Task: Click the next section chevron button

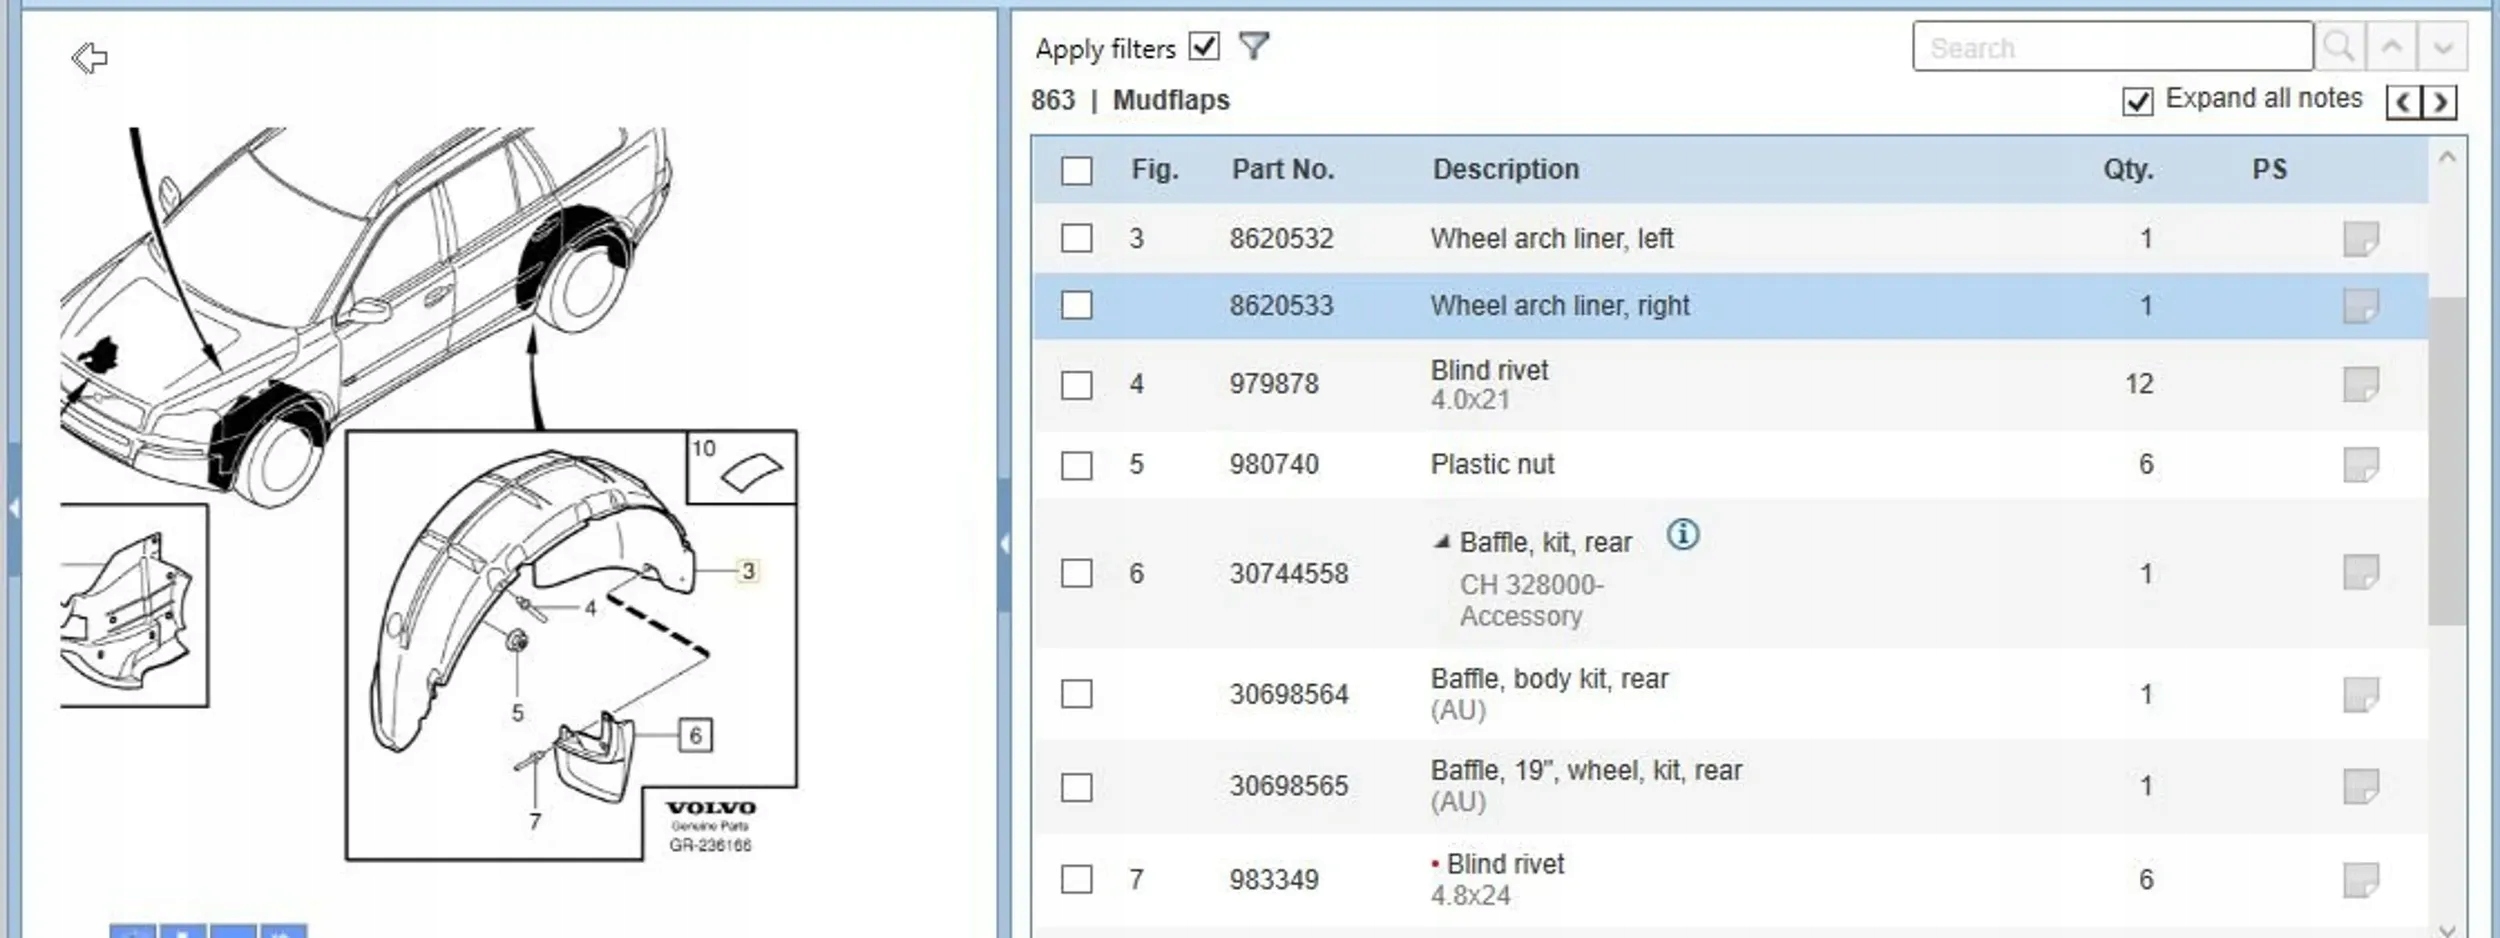Action: tap(2440, 102)
